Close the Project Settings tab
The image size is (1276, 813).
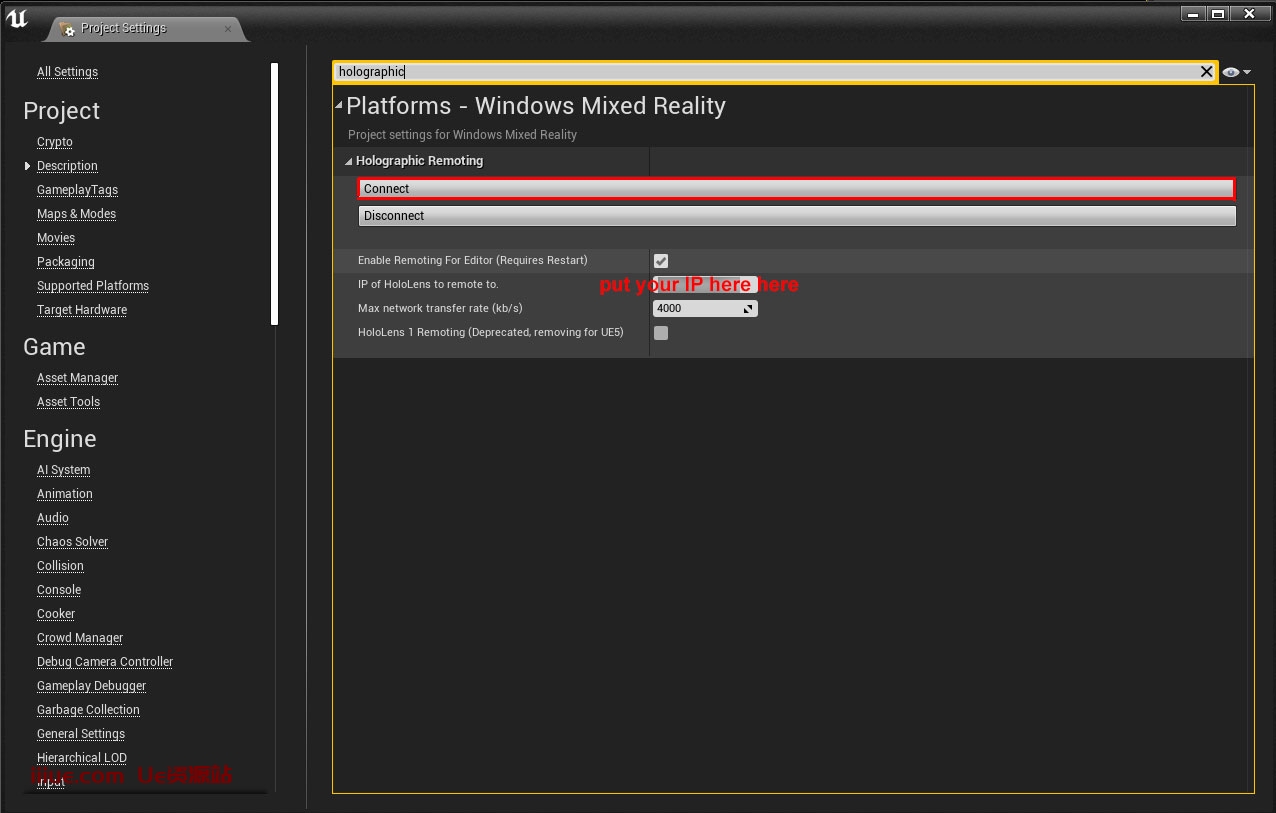(x=228, y=29)
